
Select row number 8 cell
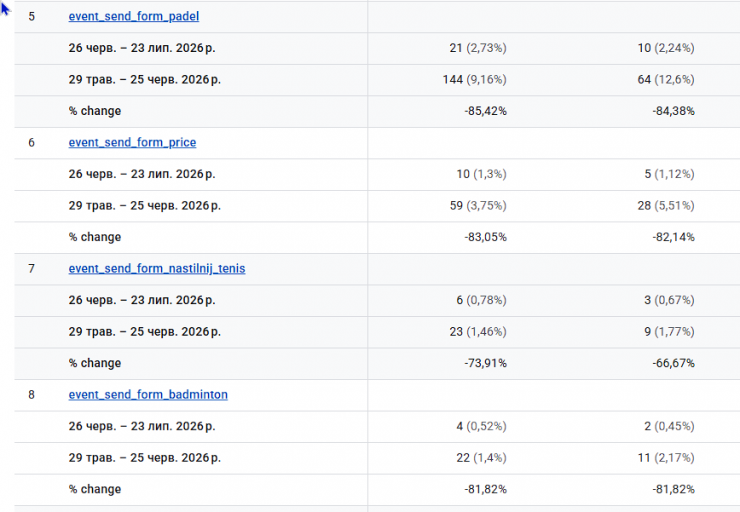click(x=32, y=394)
